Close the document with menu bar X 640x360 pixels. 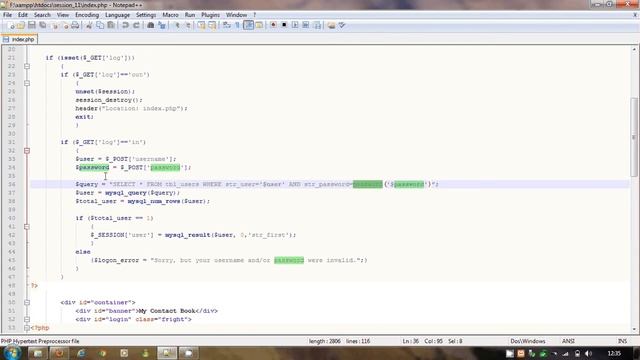pyautogui.click(x=635, y=15)
